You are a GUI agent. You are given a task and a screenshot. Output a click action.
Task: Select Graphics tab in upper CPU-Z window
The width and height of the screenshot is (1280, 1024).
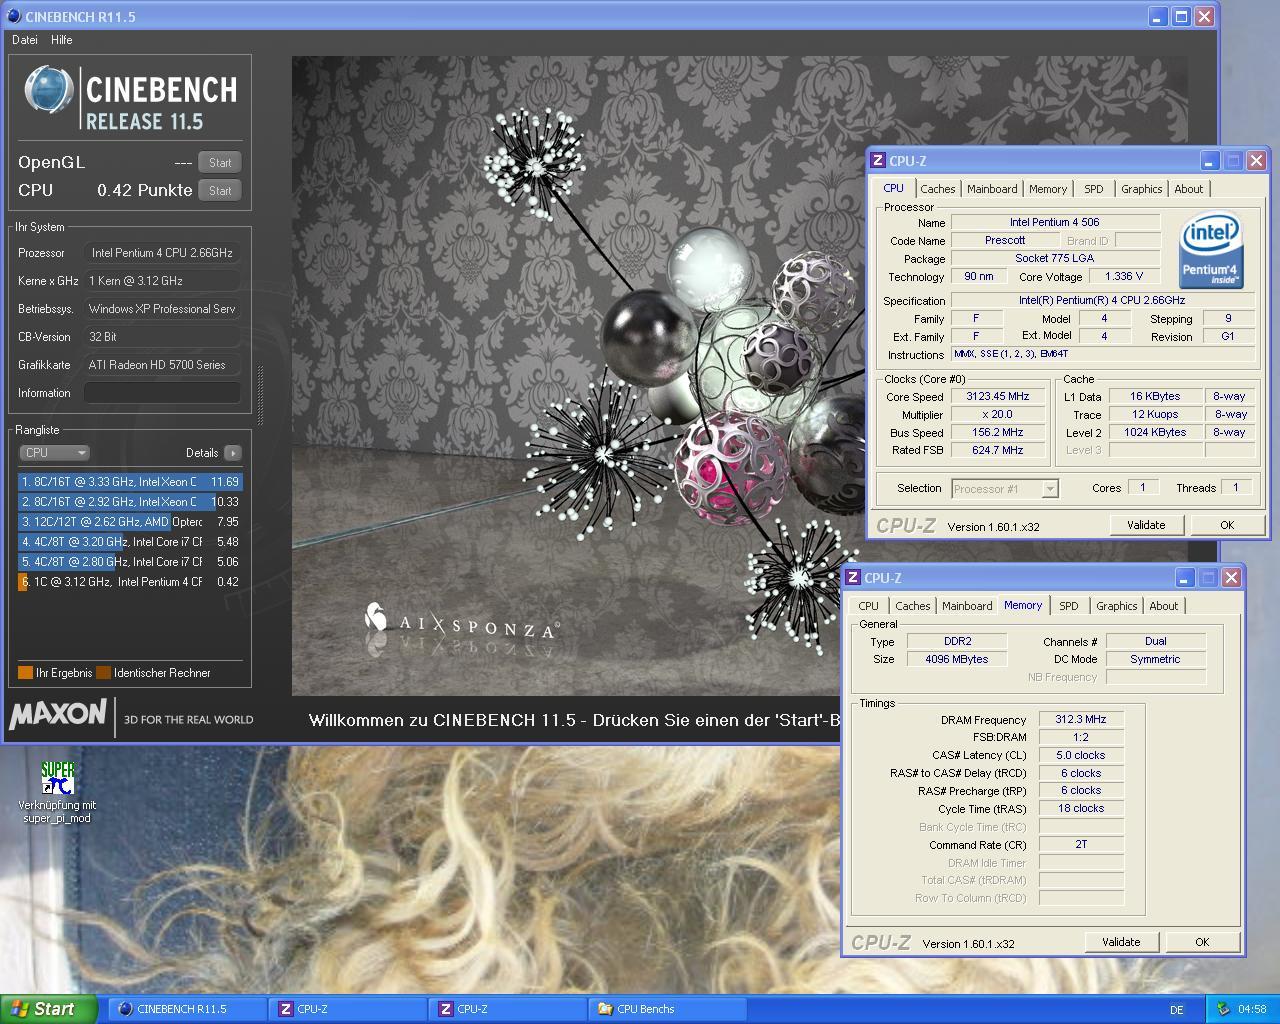(x=1142, y=189)
